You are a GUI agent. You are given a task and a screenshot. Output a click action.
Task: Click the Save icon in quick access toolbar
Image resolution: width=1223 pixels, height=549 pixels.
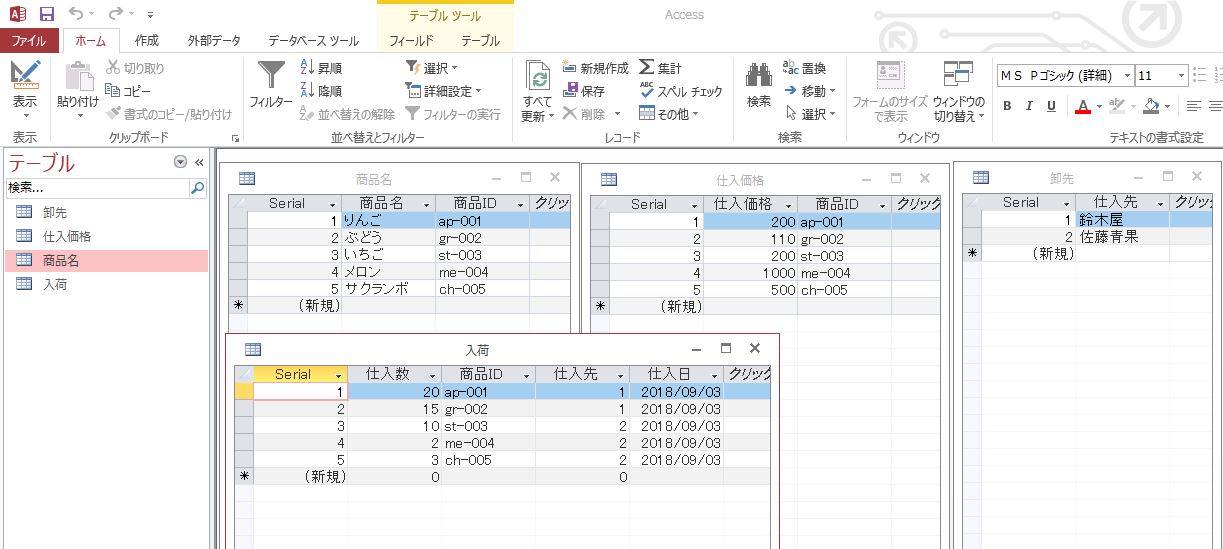46,14
